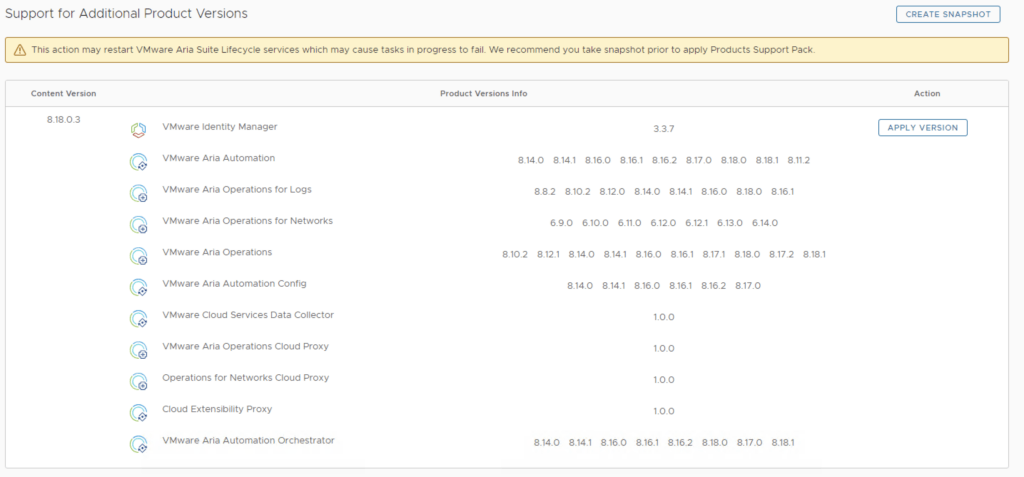Click the VMware Aria Operations product icon
The height and width of the screenshot is (477, 1024).
[x=139, y=256]
